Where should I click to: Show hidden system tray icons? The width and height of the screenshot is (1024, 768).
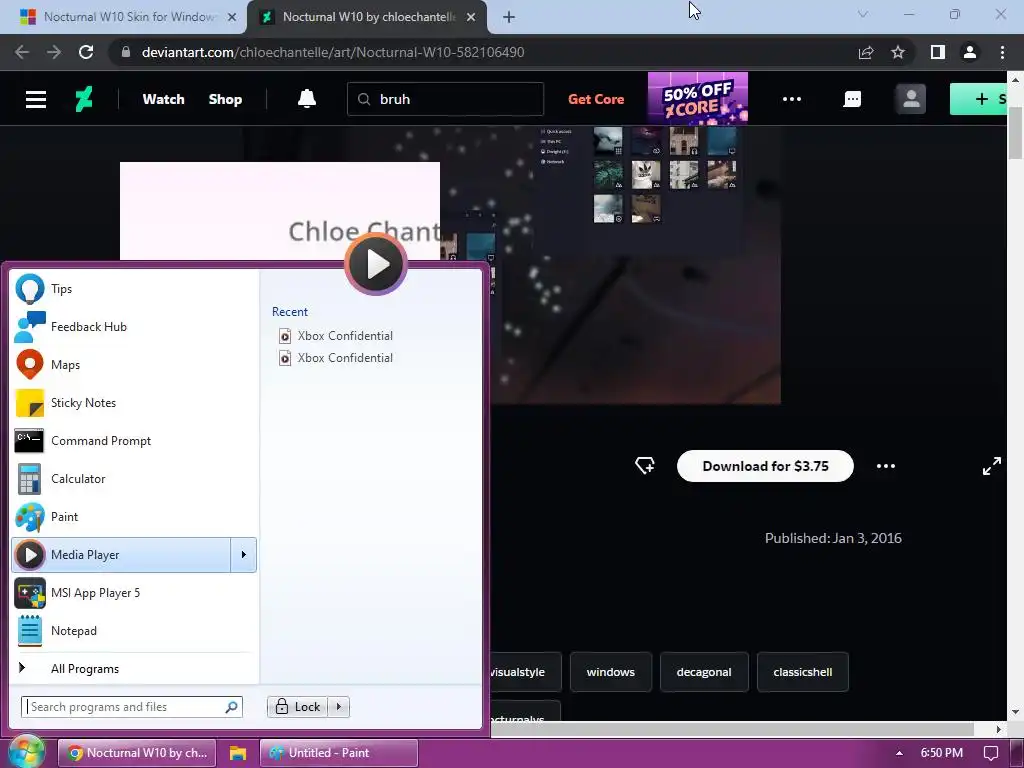click(899, 753)
